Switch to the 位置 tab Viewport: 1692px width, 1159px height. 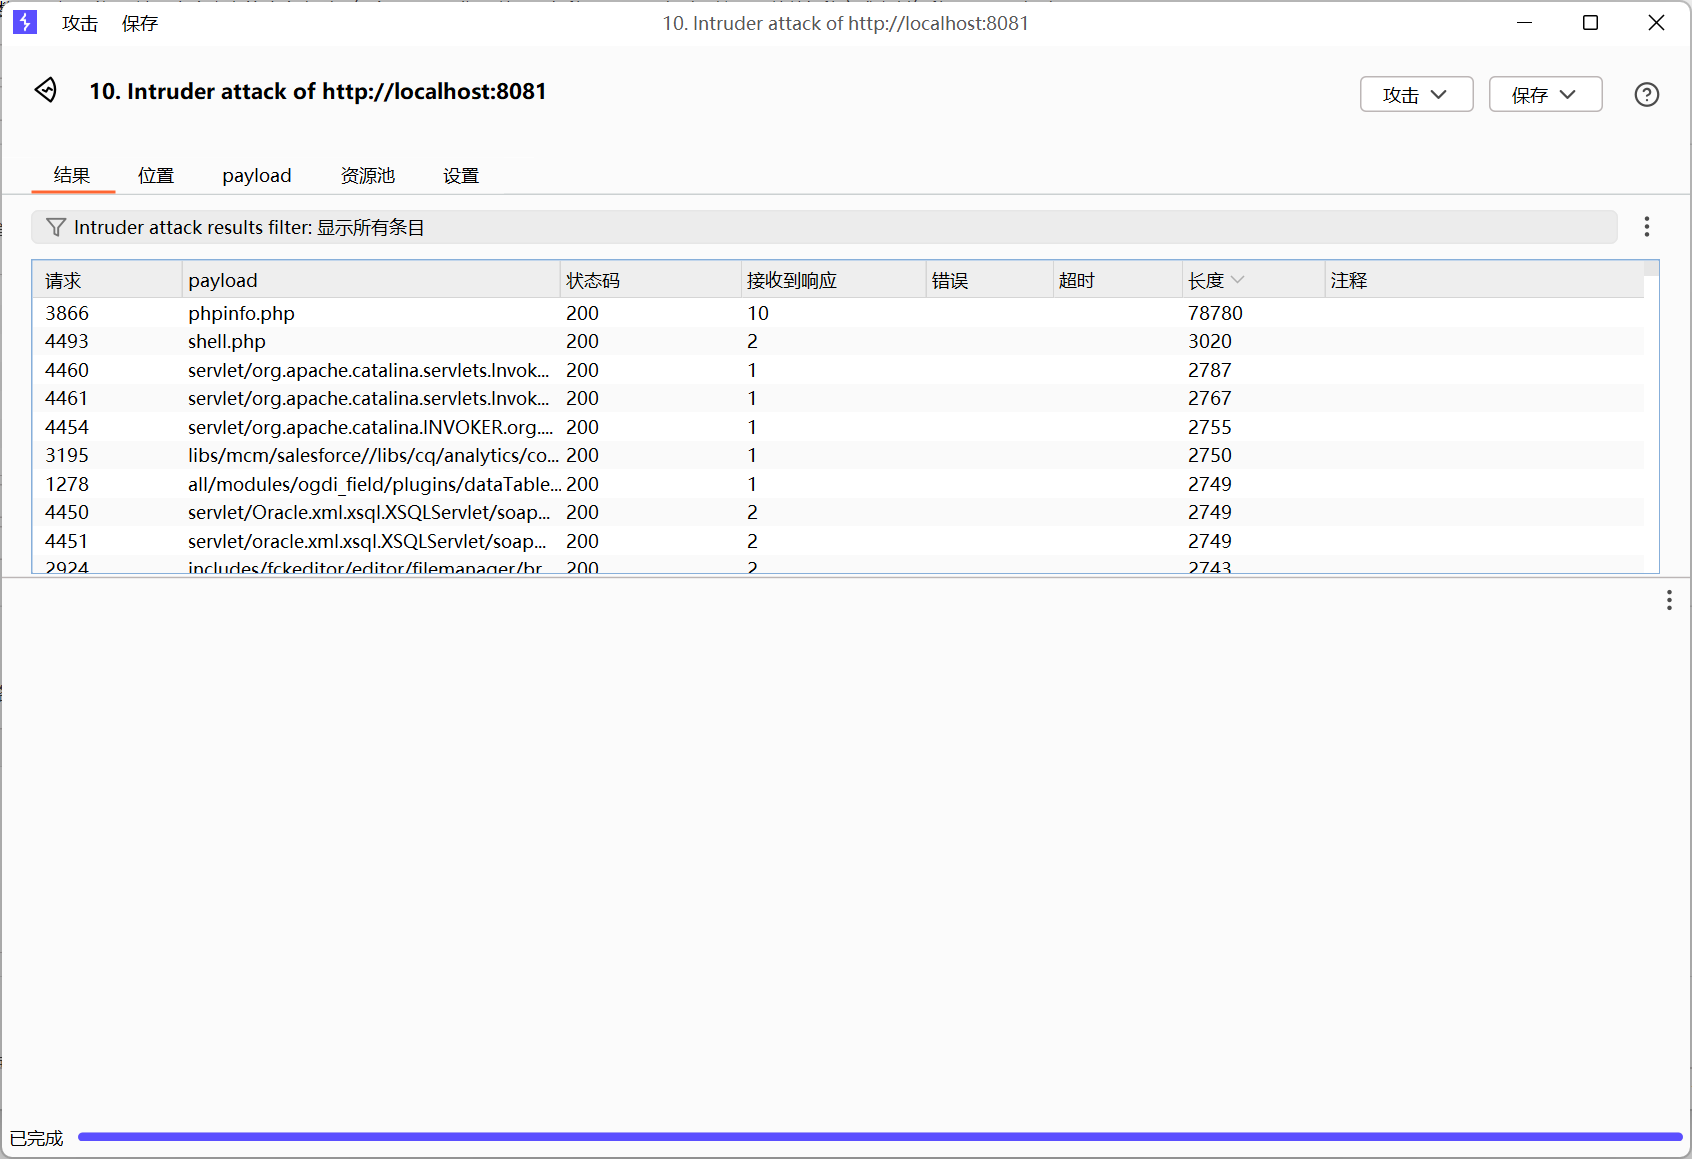pos(156,176)
